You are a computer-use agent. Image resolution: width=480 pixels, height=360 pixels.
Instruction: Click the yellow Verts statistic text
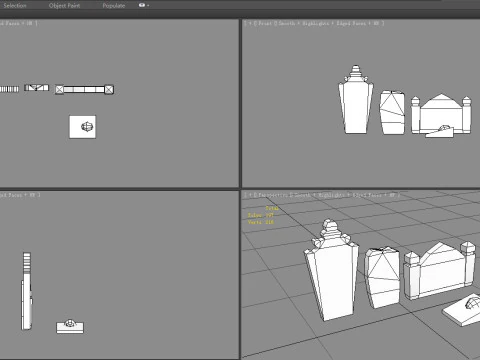click(261, 222)
